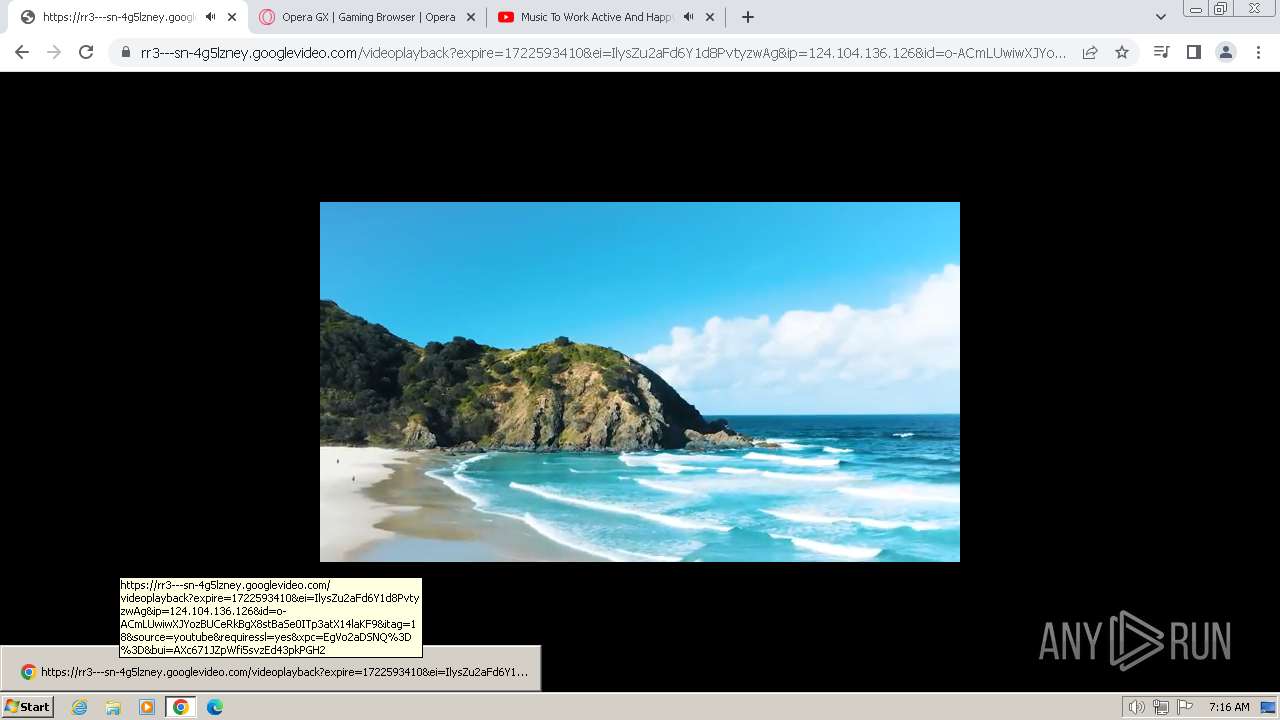Reload the current video page
1280x720 pixels.
pyautogui.click(x=86, y=52)
